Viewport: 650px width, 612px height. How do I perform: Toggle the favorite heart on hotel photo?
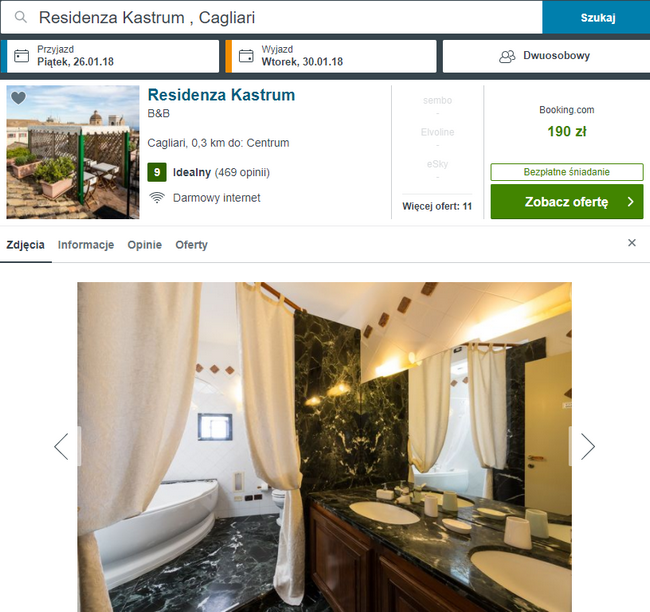[x=18, y=98]
